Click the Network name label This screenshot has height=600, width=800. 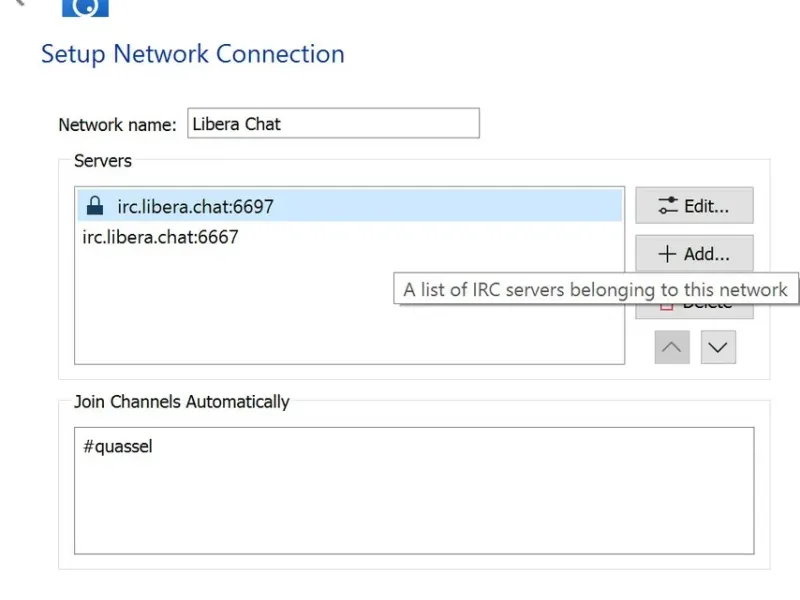tap(117, 125)
